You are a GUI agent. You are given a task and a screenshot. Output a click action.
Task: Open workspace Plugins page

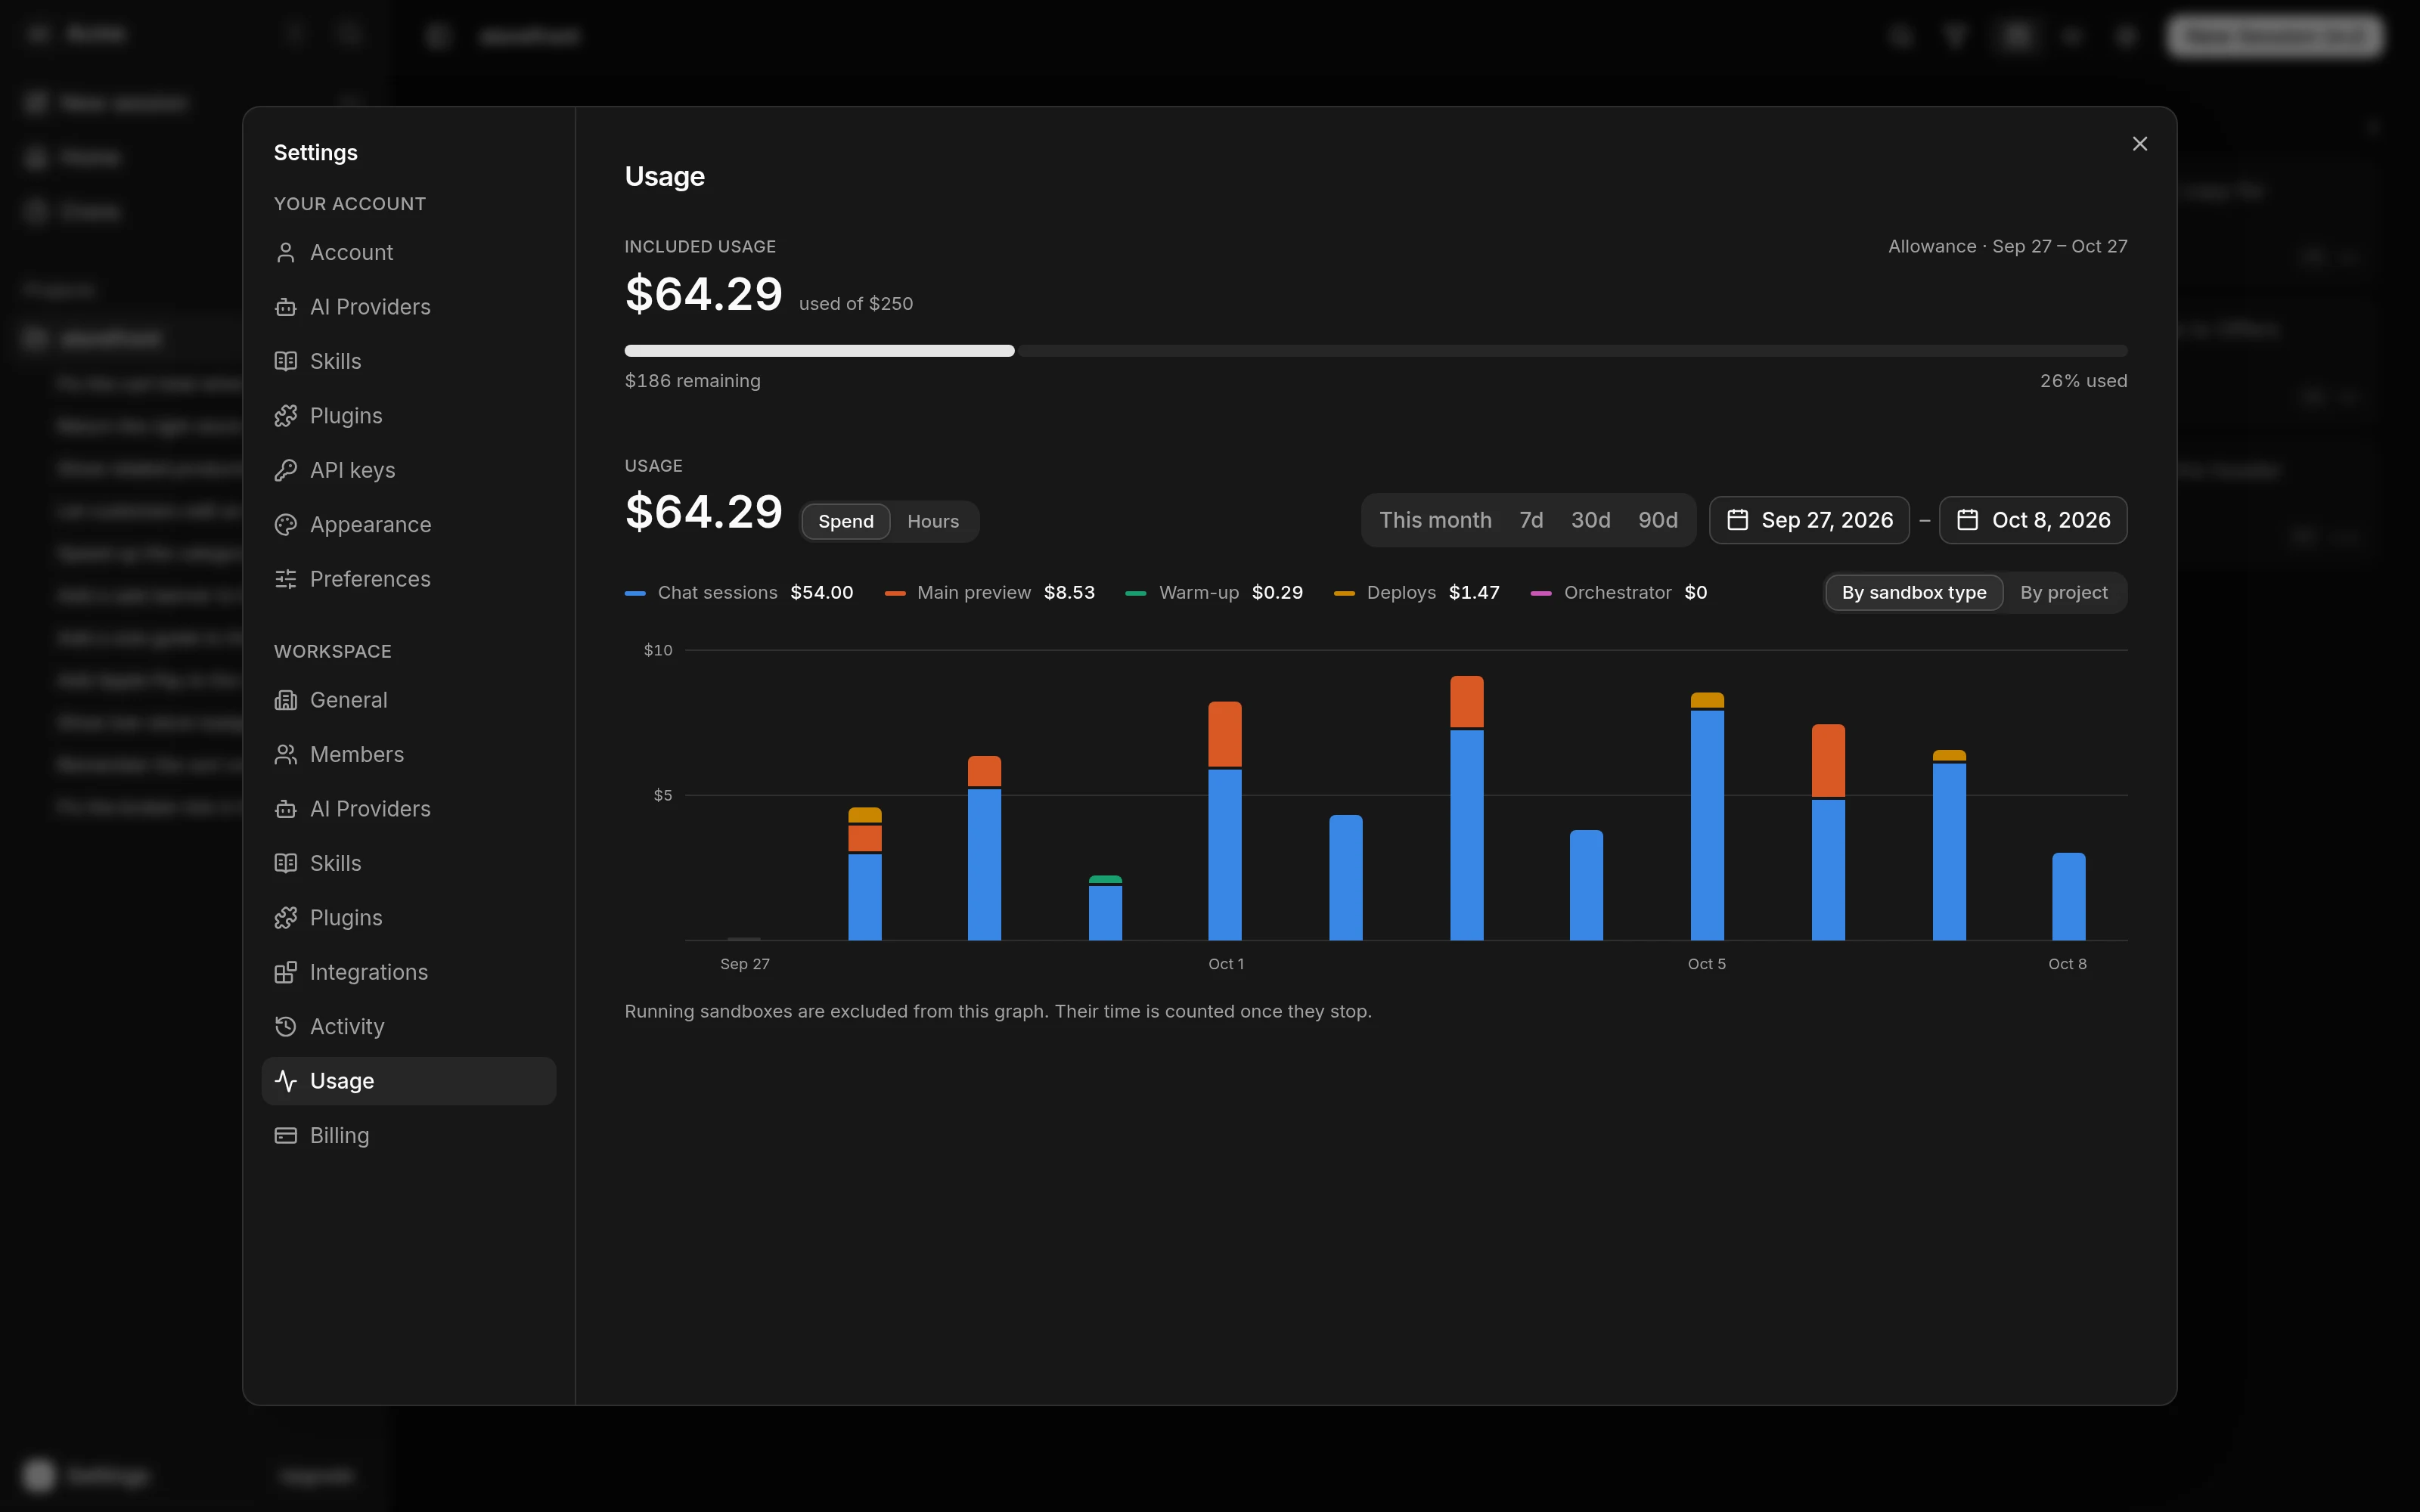(408, 918)
